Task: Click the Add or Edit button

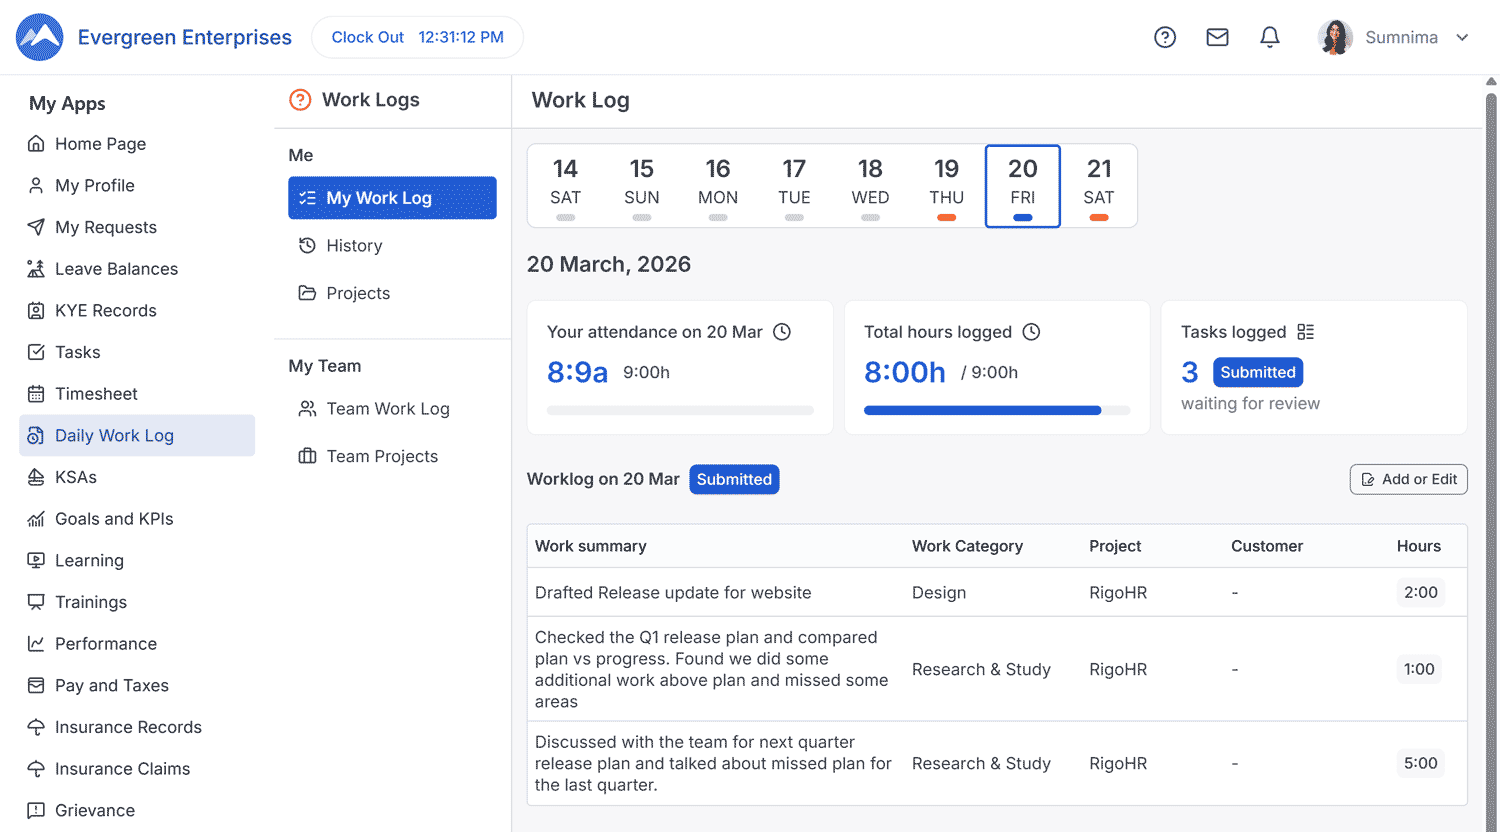Action: tap(1408, 480)
